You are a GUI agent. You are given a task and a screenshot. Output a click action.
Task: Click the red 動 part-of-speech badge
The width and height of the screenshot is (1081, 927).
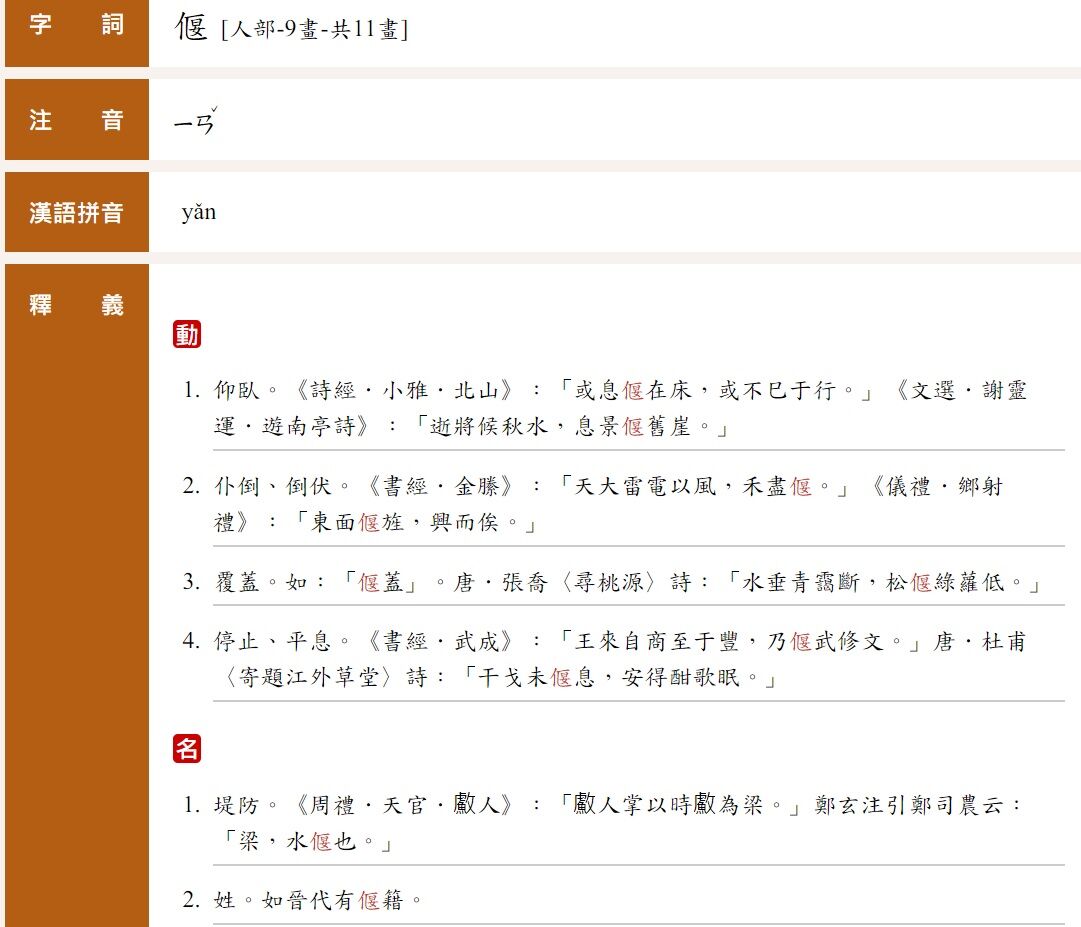(x=187, y=335)
